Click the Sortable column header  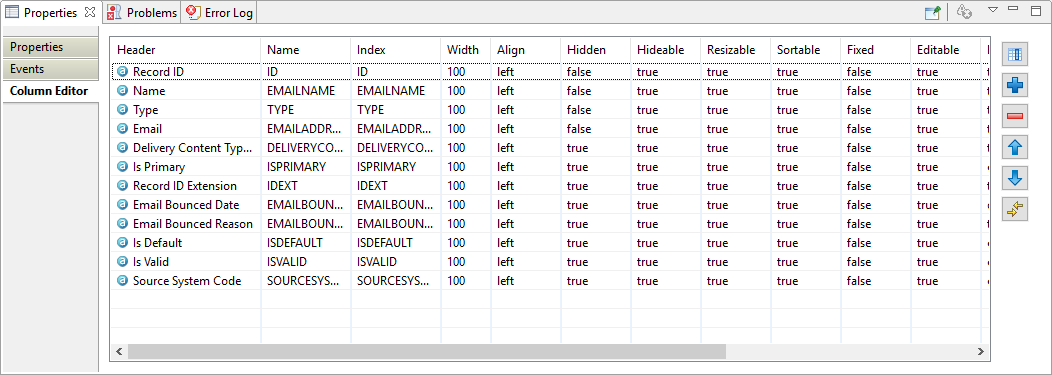click(798, 50)
